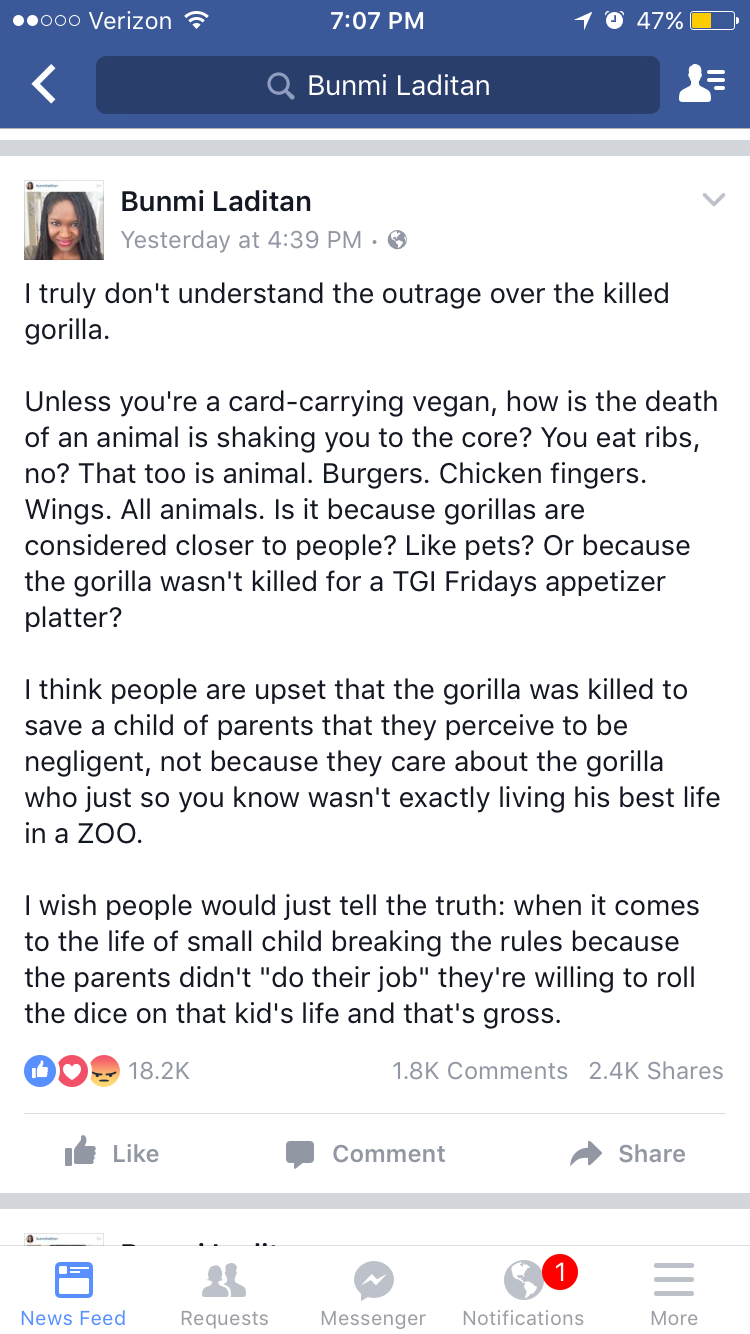Open the More menu tab
The height and width of the screenshot is (1334, 750).
[x=674, y=1291]
